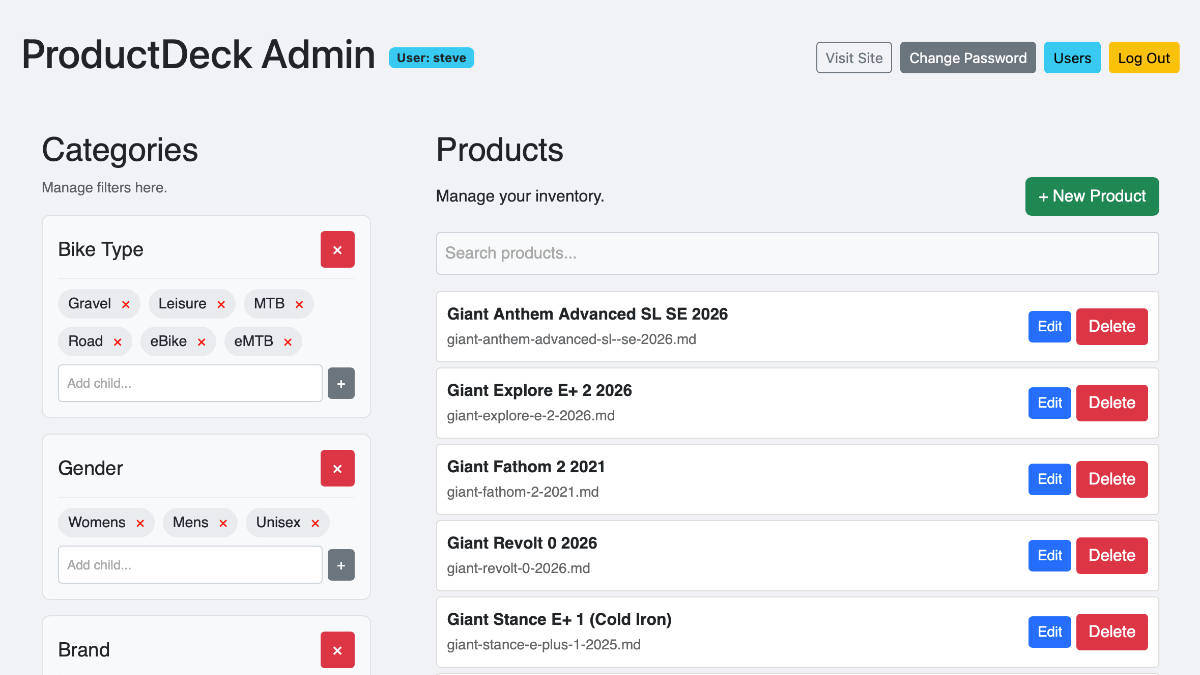Open the Change Password screen
1200x675 pixels.
967,57
